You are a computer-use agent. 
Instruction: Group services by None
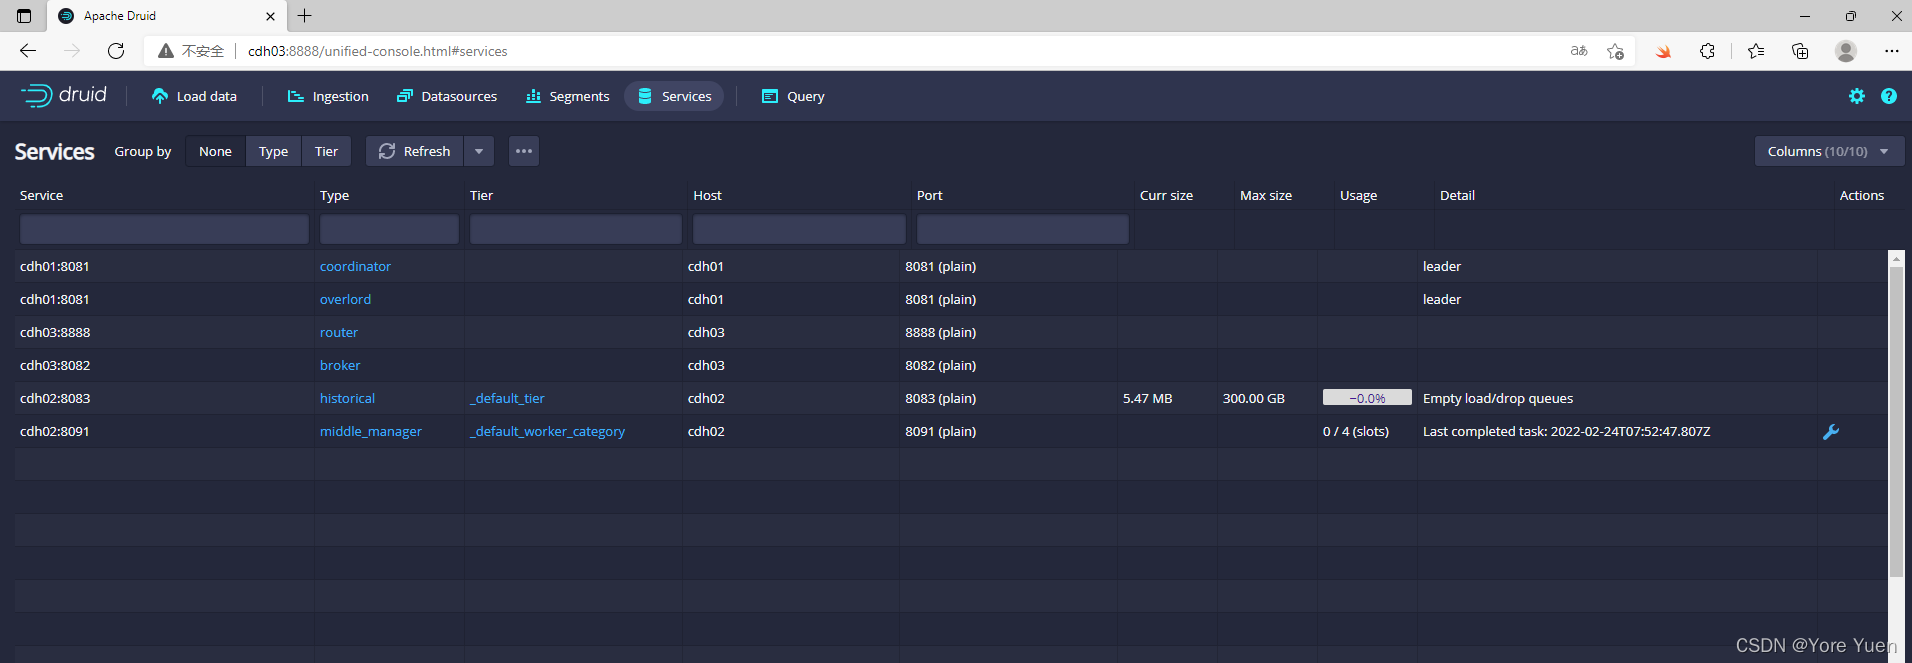tap(215, 151)
